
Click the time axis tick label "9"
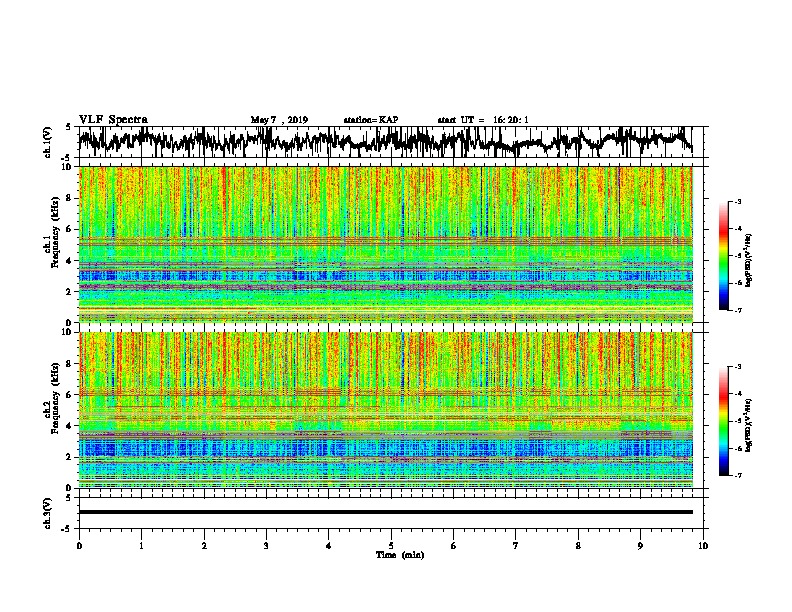[640, 545]
